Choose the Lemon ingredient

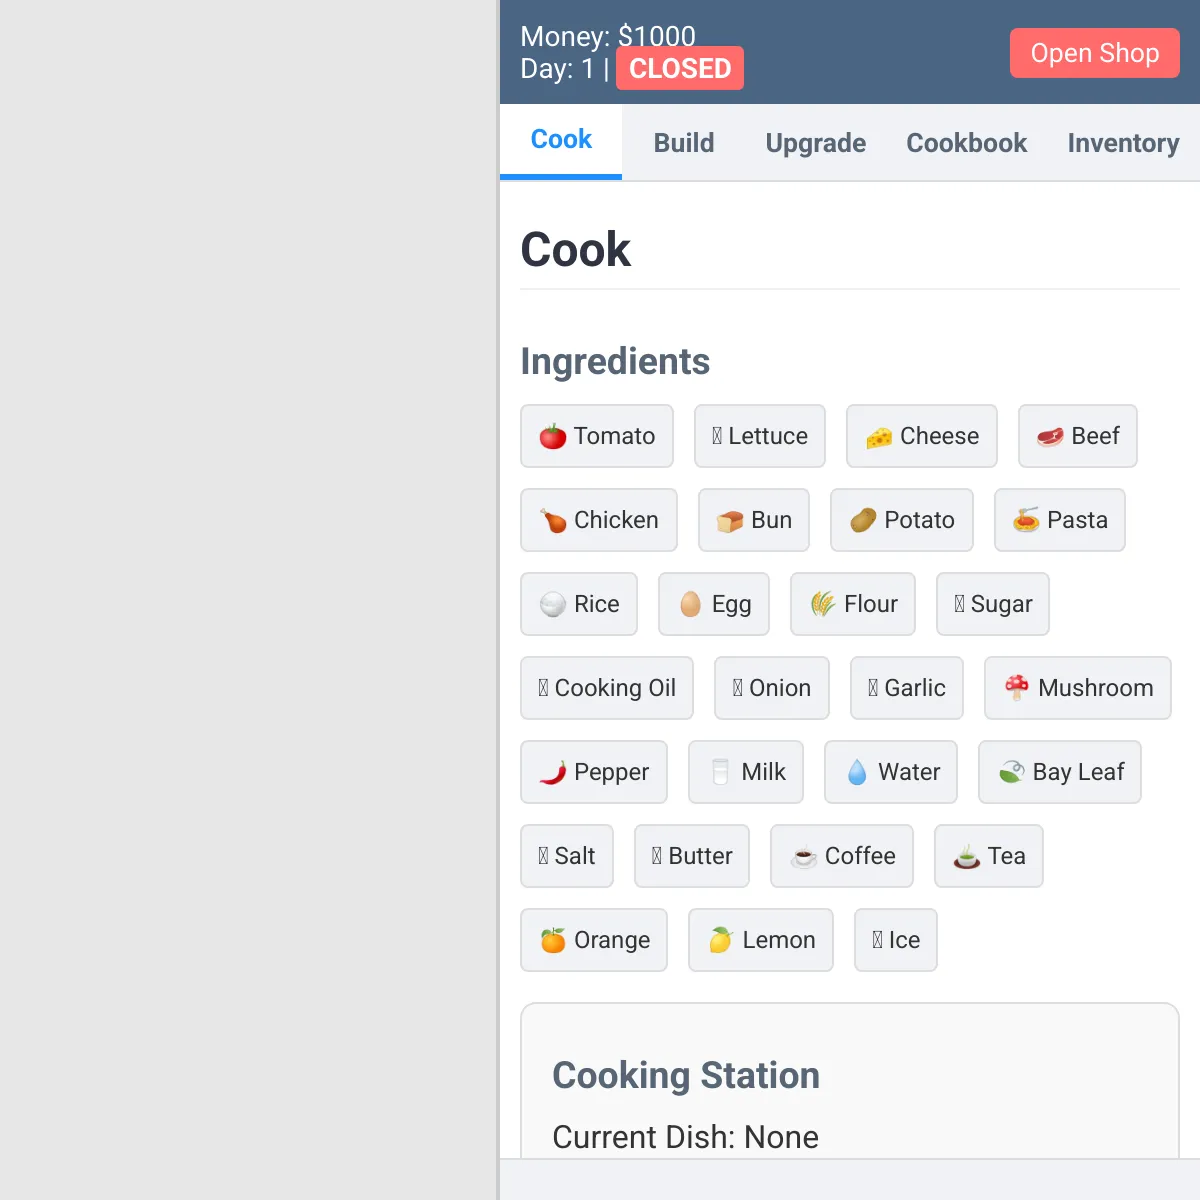(x=761, y=940)
